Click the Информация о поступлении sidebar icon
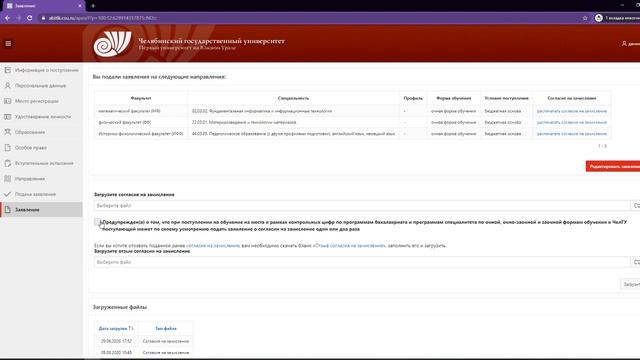Image resolution: width=640 pixels, height=360 pixels. tap(8, 70)
